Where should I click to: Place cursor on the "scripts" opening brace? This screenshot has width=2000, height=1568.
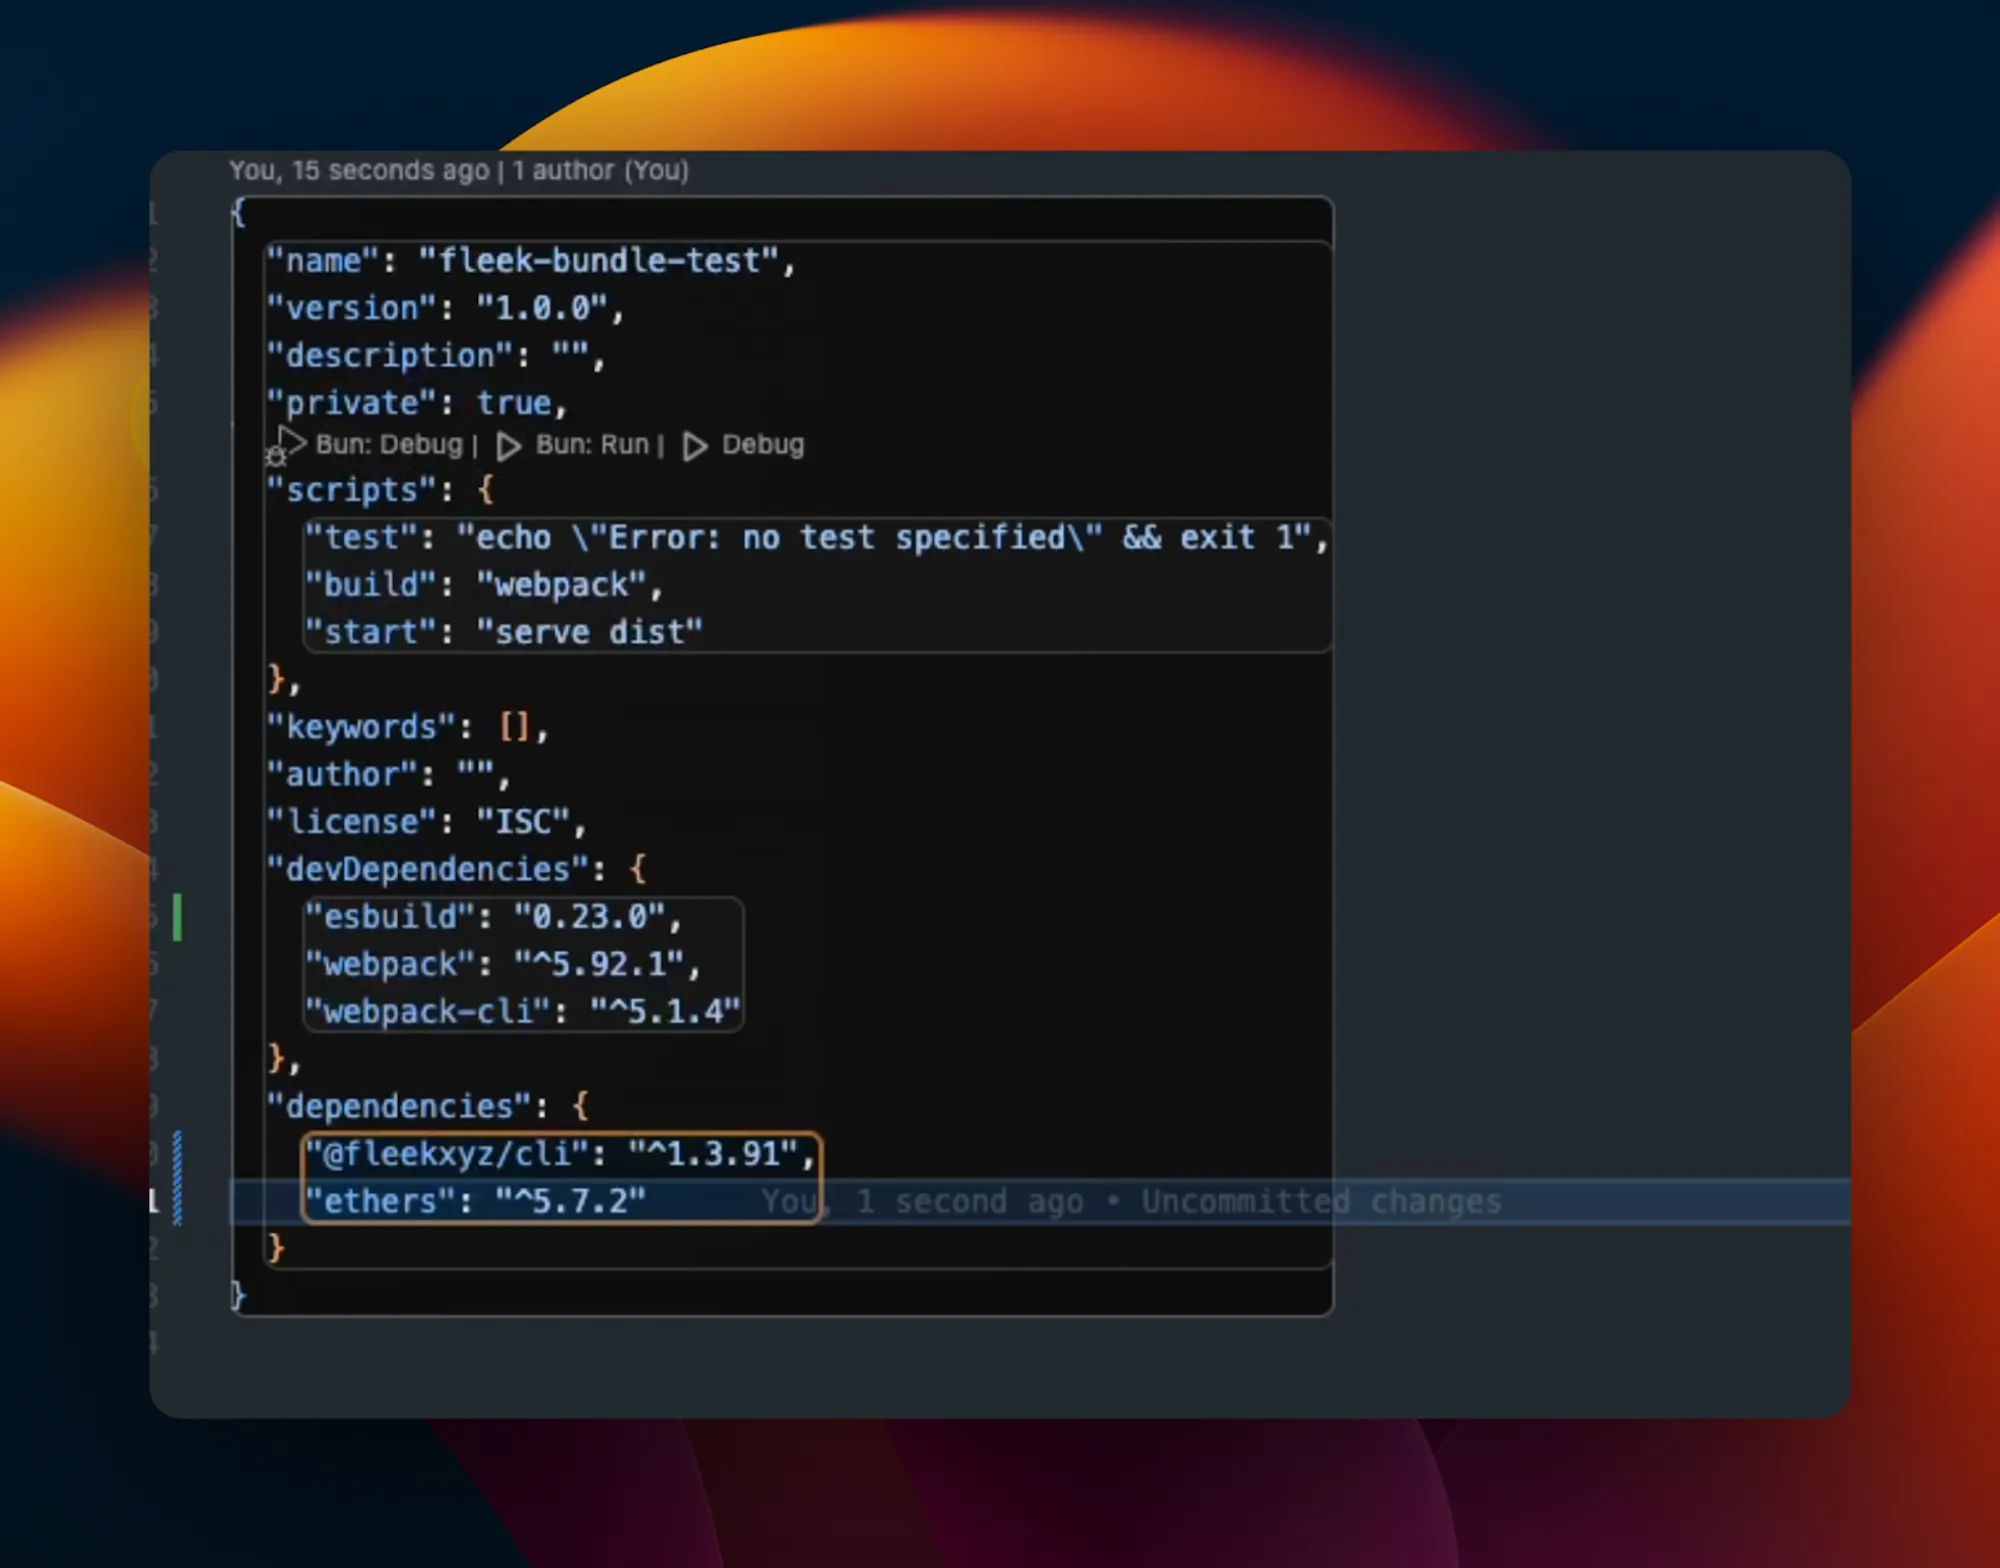click(486, 490)
